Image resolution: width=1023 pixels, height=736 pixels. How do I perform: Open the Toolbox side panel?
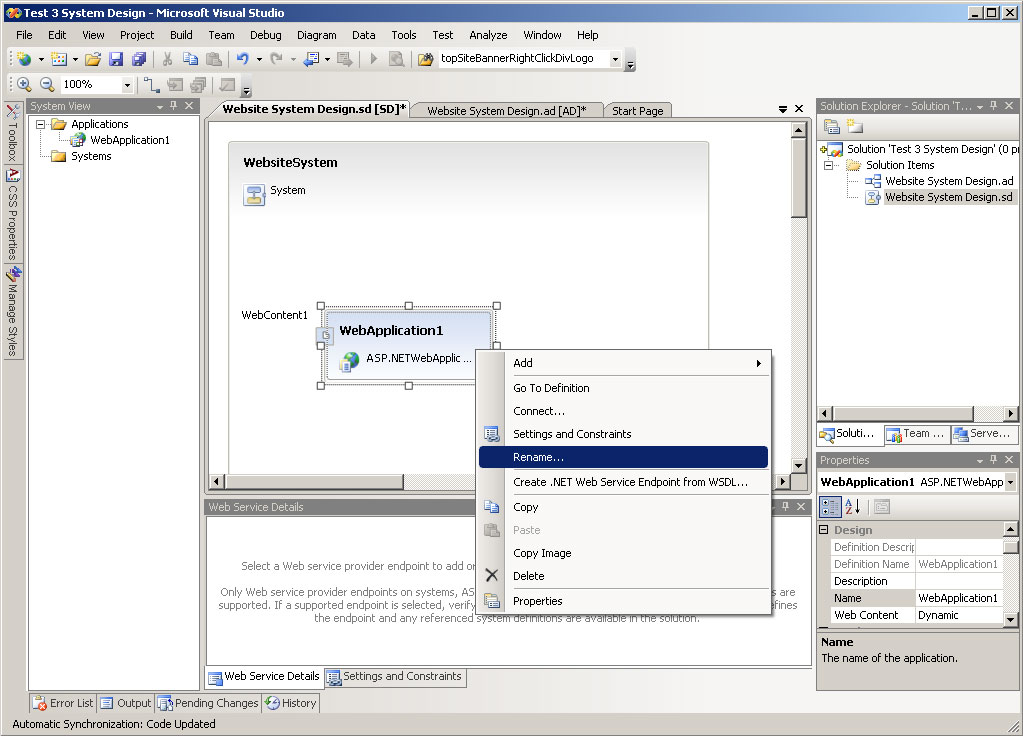click(x=12, y=133)
